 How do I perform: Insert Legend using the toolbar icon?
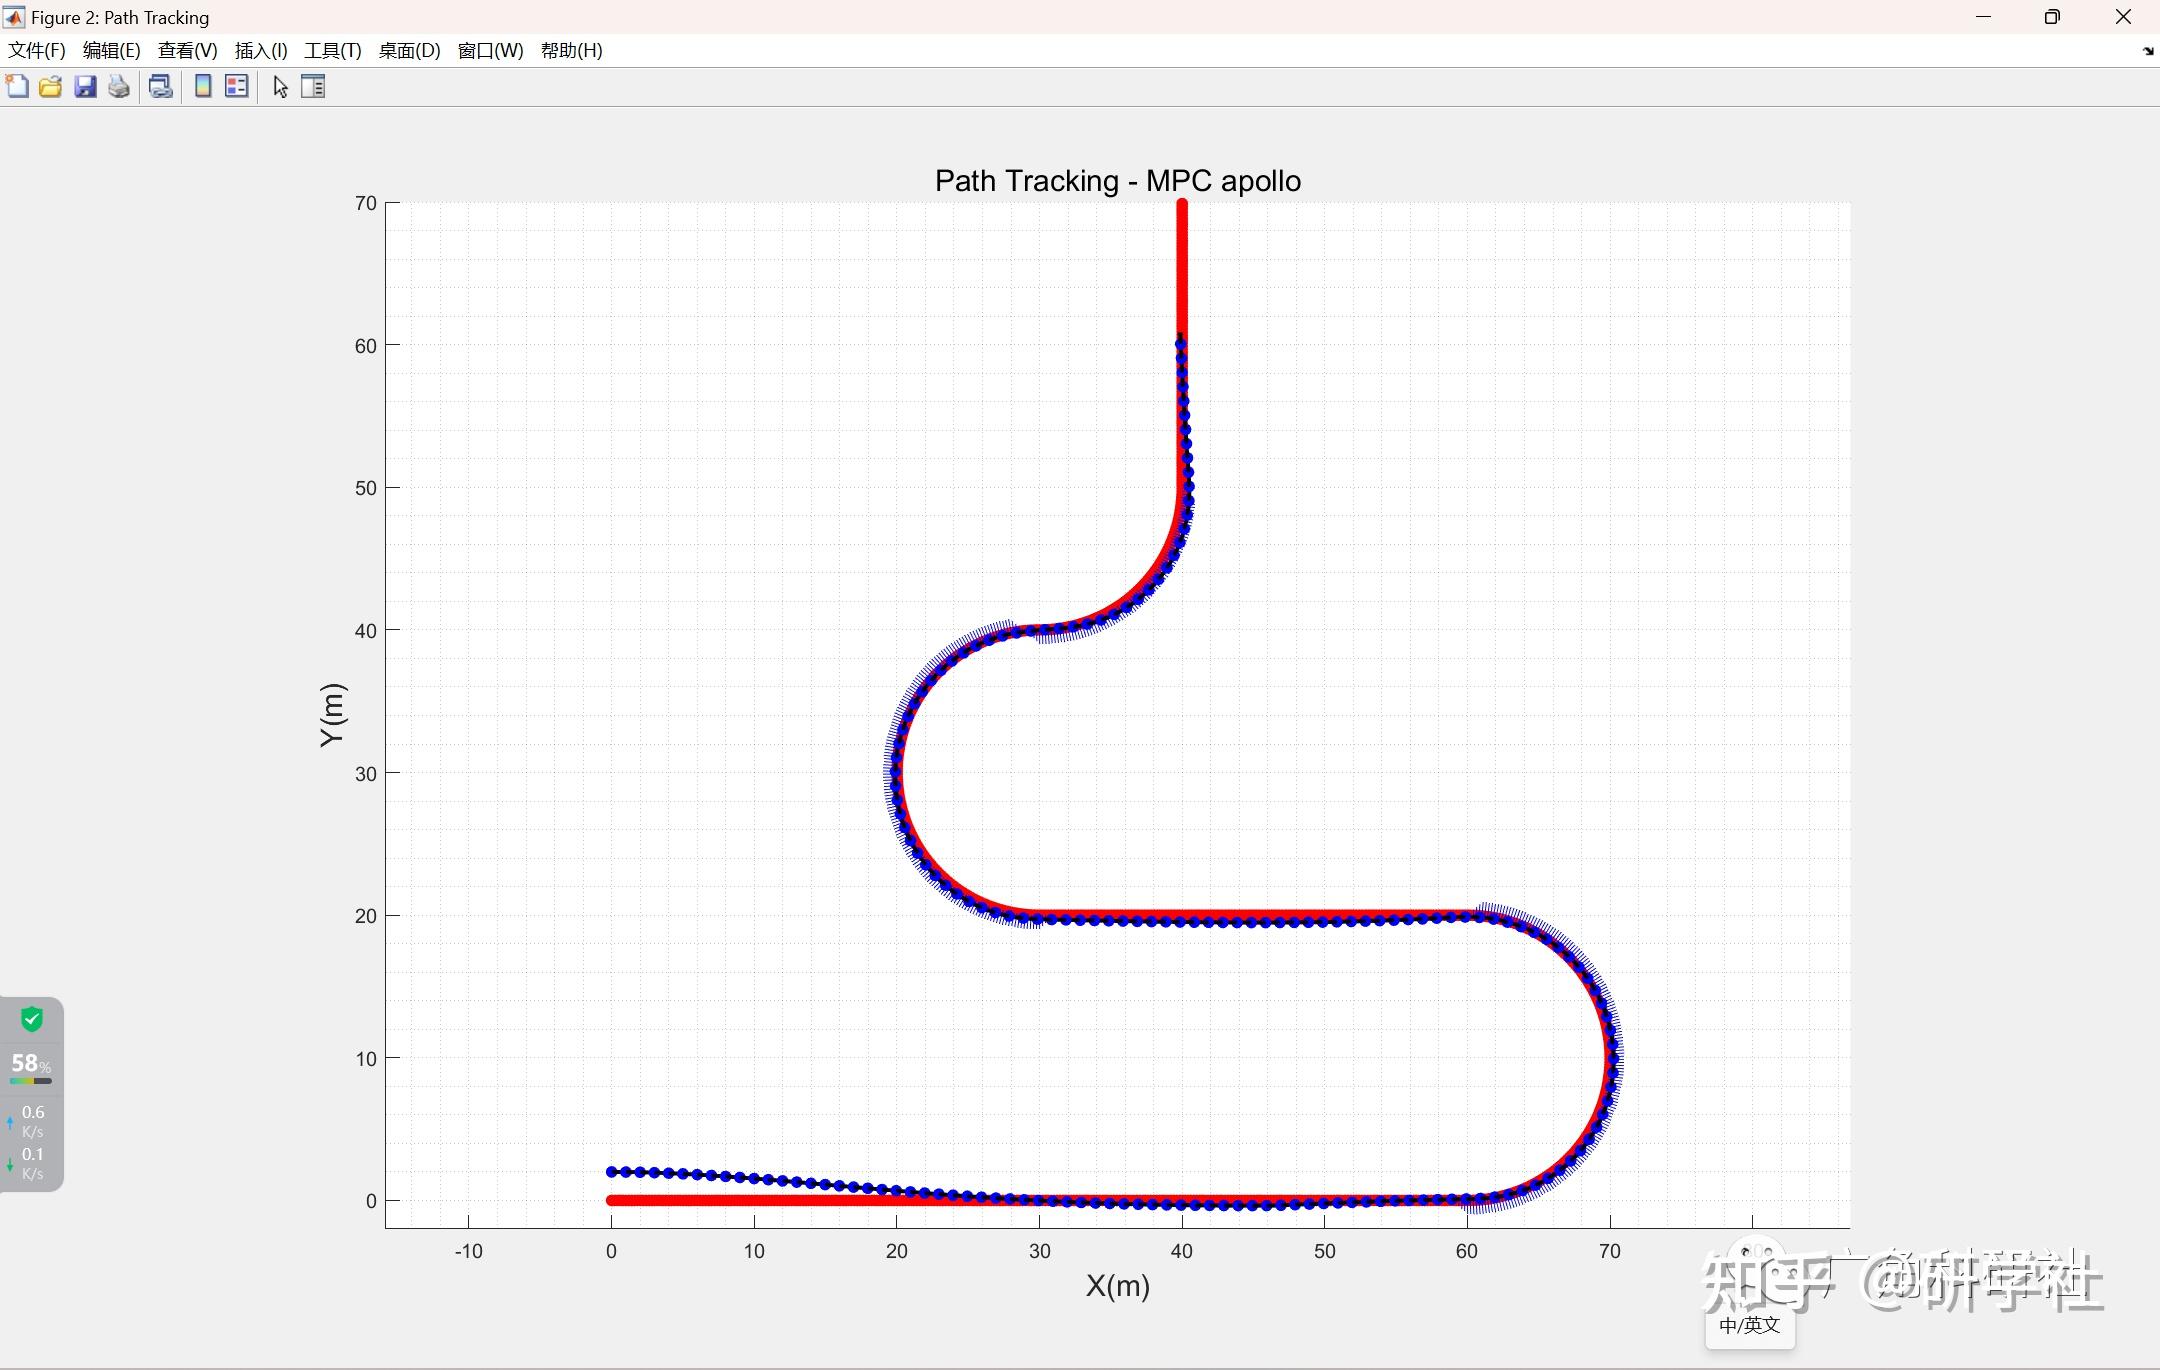pos(236,87)
